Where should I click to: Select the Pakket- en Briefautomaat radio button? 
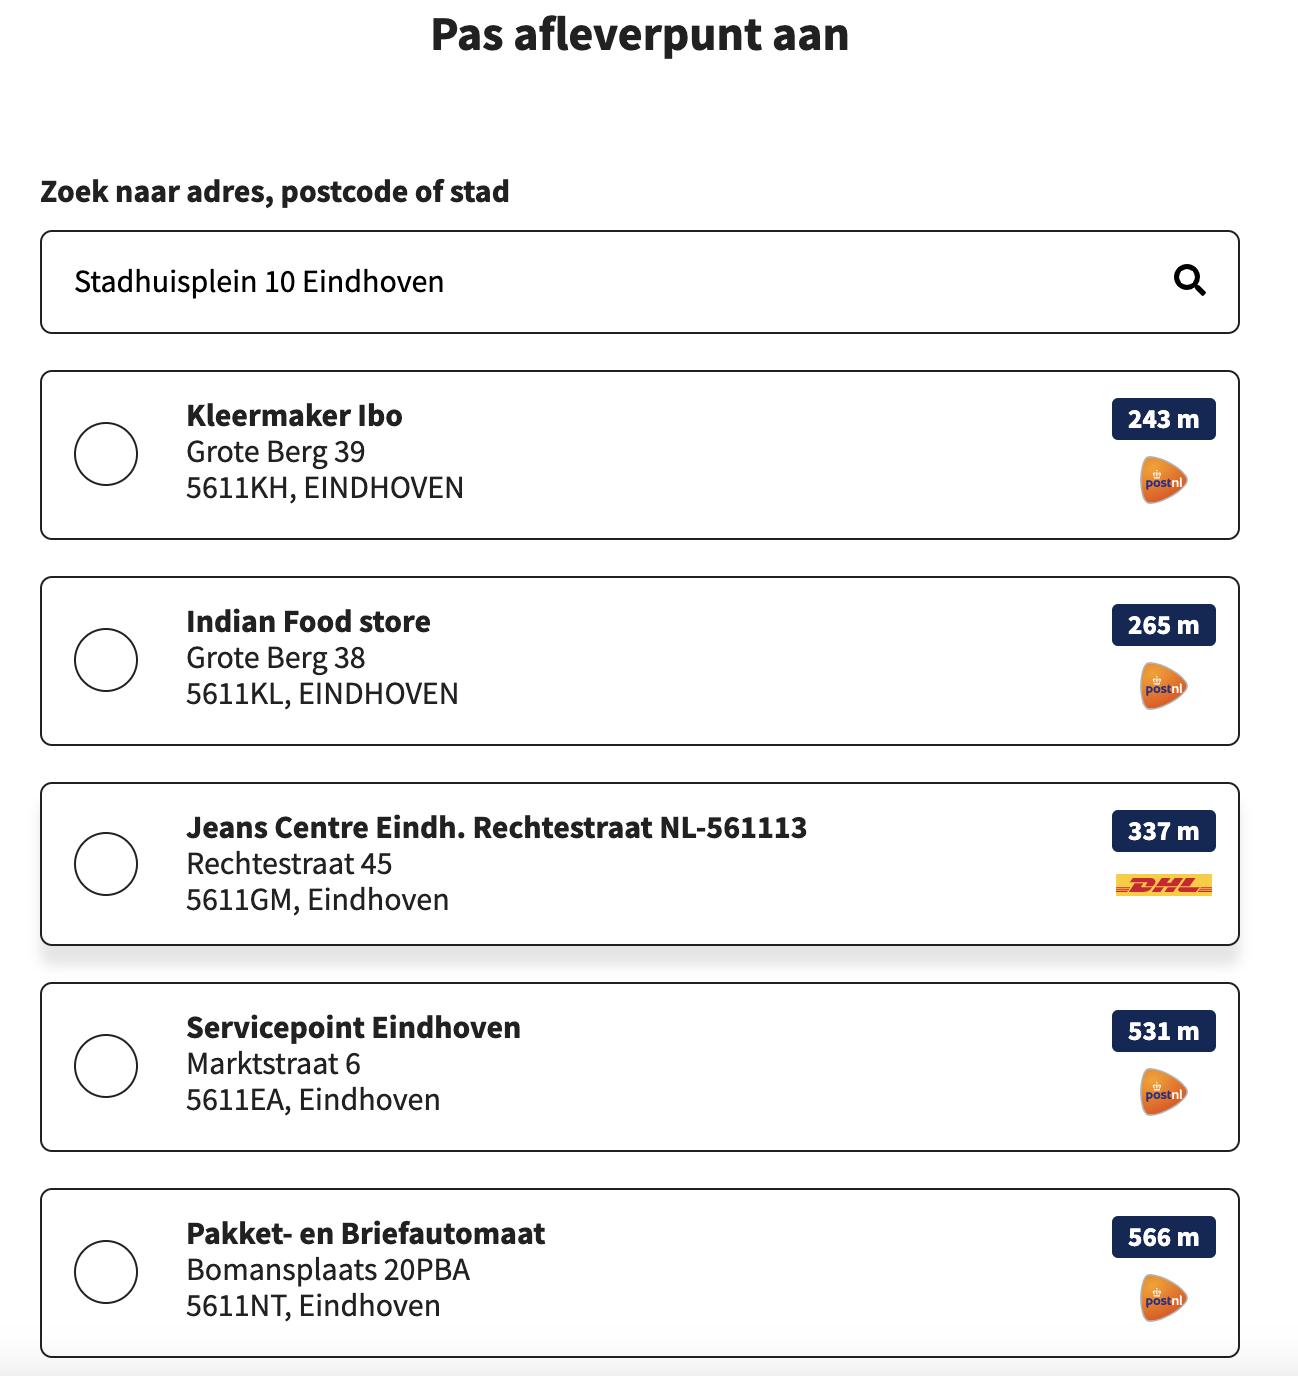[106, 1272]
